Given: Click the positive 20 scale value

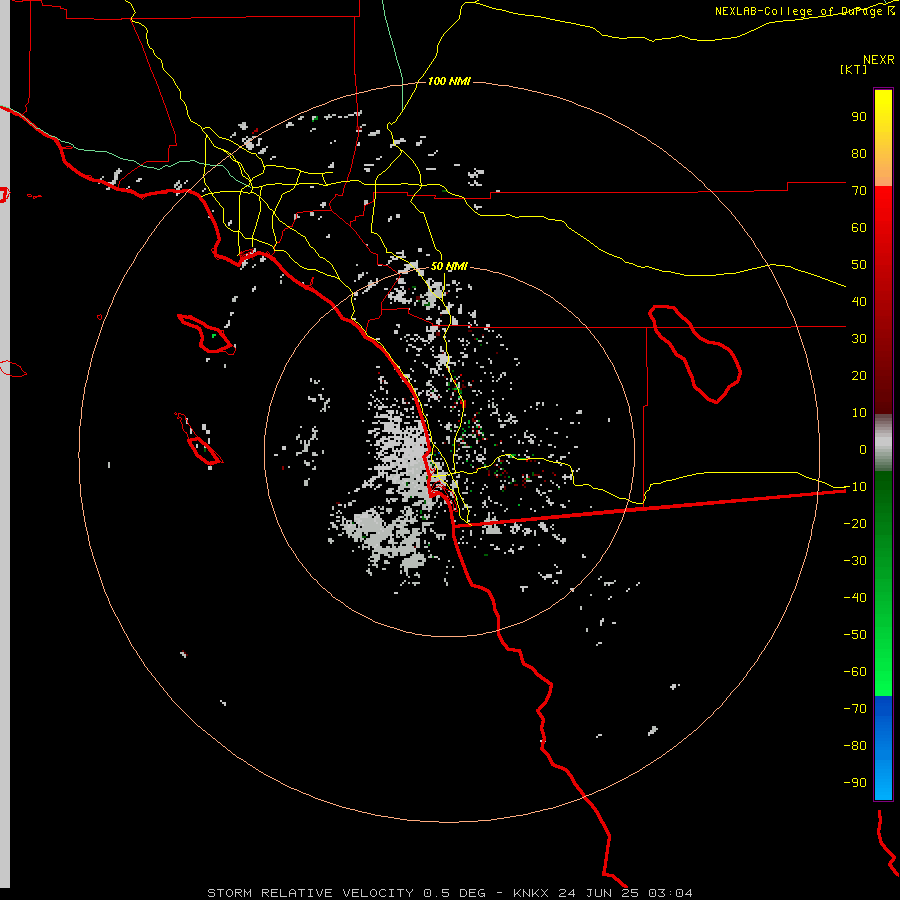Looking at the screenshot, I should [x=859, y=375].
